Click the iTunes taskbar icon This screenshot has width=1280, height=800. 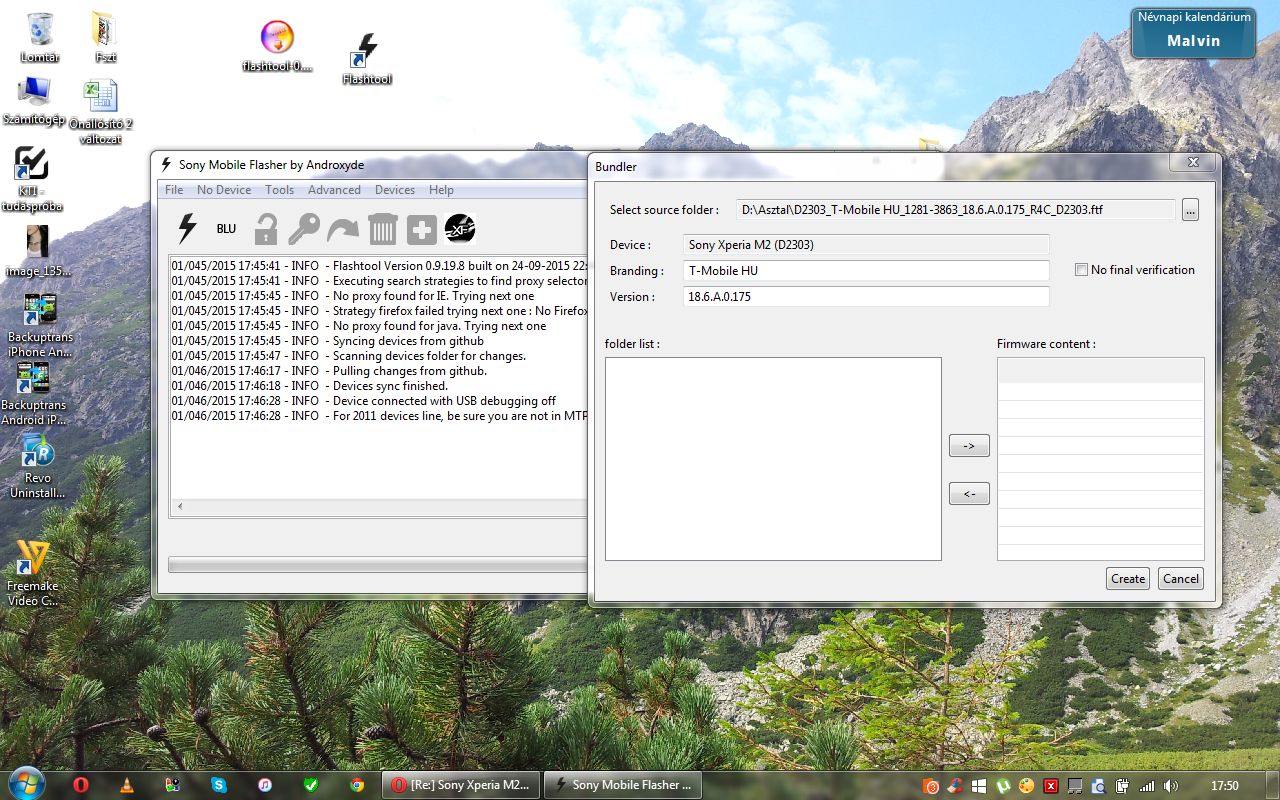click(x=265, y=785)
